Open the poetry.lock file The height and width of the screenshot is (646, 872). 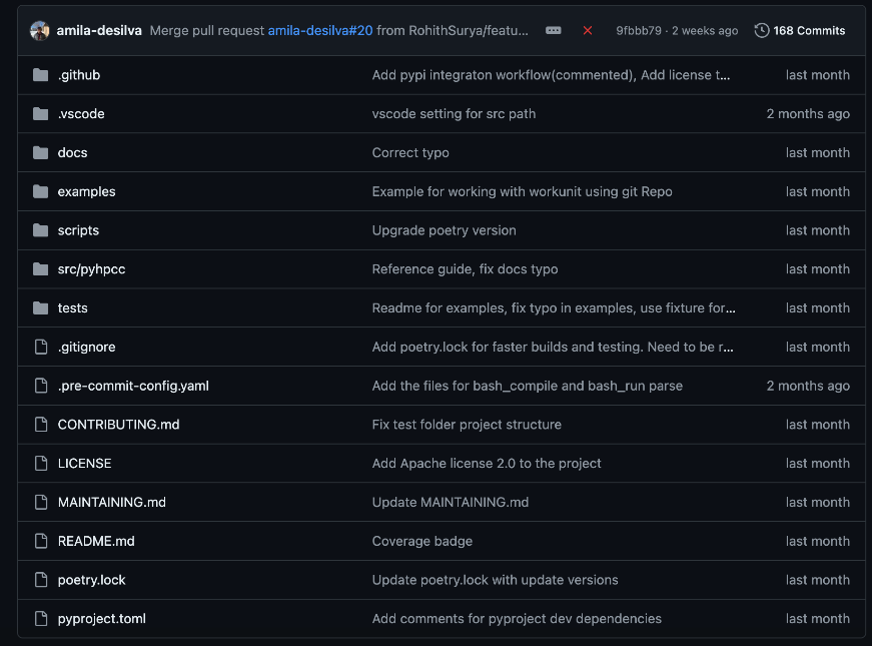[92, 580]
